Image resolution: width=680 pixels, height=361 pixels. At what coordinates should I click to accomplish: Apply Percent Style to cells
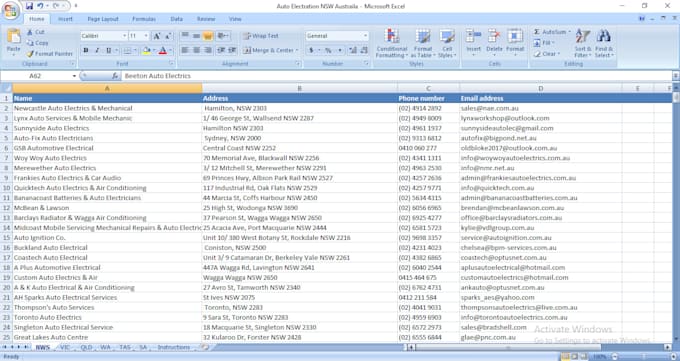pos(328,50)
